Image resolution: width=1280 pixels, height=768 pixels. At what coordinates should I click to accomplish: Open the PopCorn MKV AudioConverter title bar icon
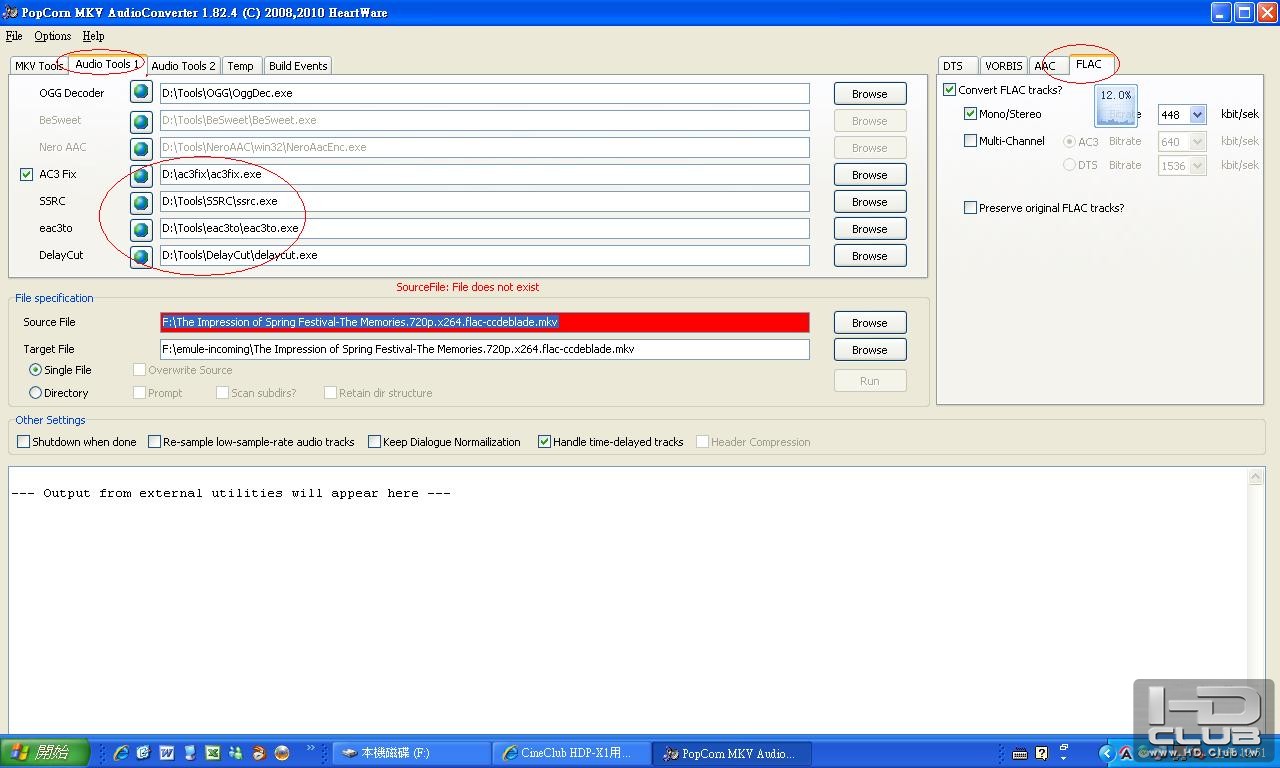pos(10,12)
